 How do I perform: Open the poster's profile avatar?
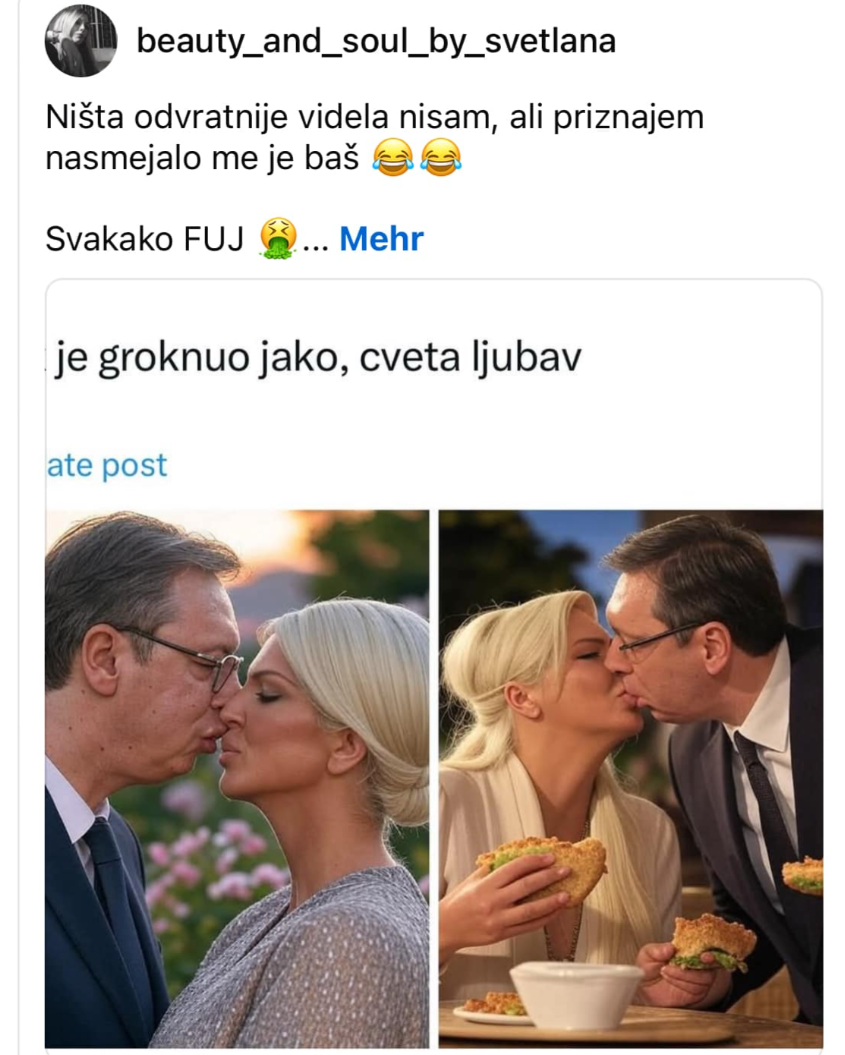[81, 40]
